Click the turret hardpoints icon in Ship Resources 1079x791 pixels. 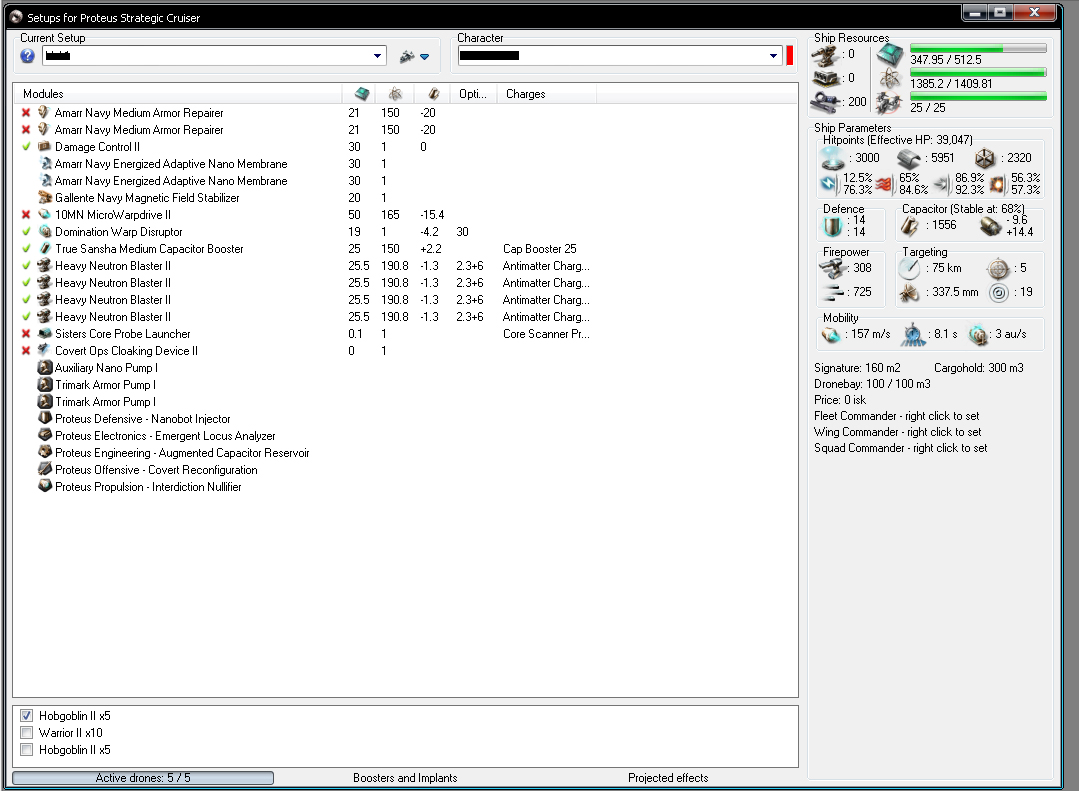pyautogui.click(x=826, y=55)
